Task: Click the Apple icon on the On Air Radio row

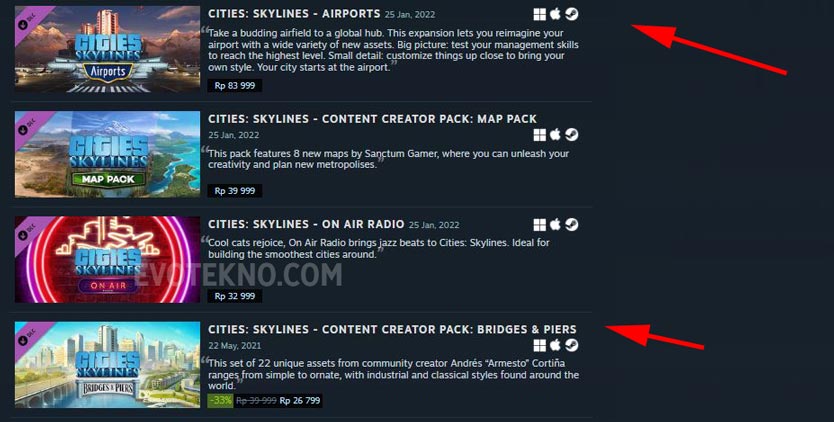Action: [x=555, y=224]
